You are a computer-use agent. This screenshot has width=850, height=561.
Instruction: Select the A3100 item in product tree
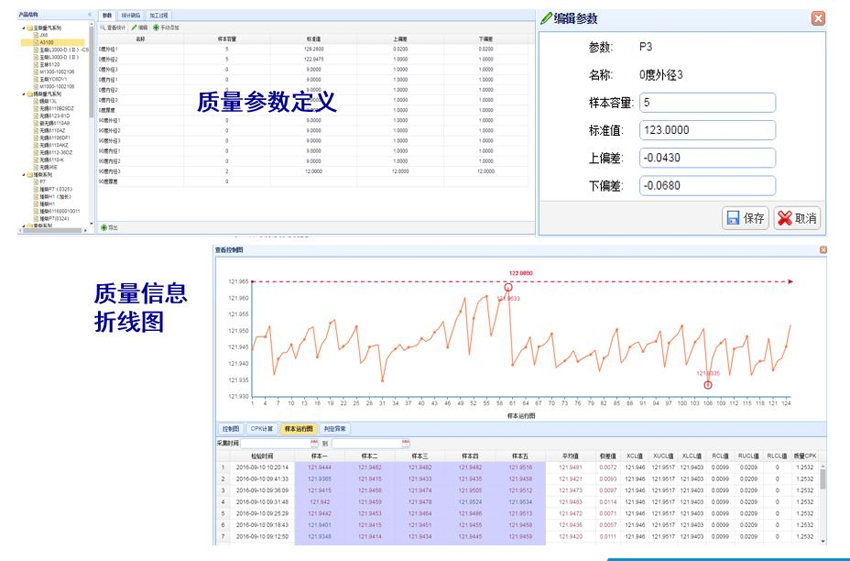click(x=46, y=42)
